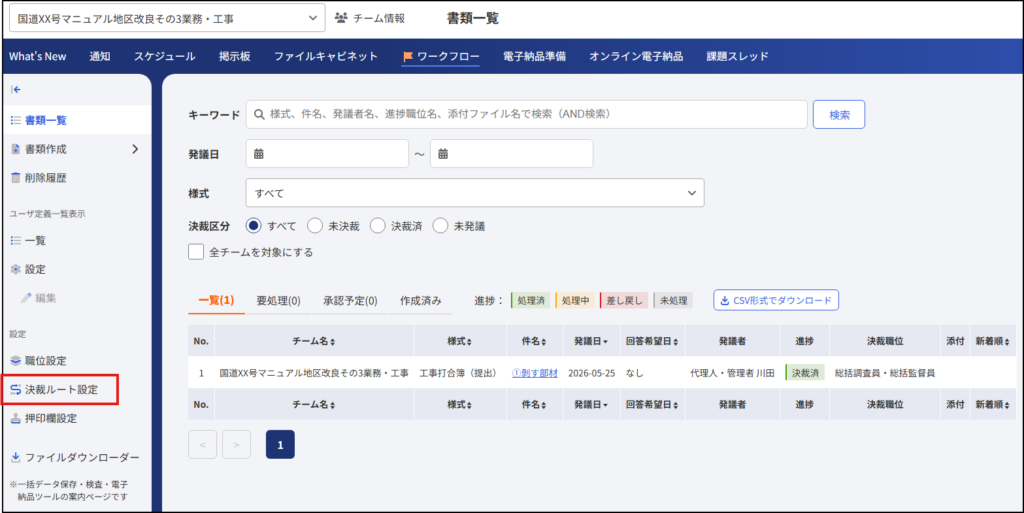The height and width of the screenshot is (513, 1024).
Task: Sort by チーム名 in the top header
Action: (x=313, y=341)
